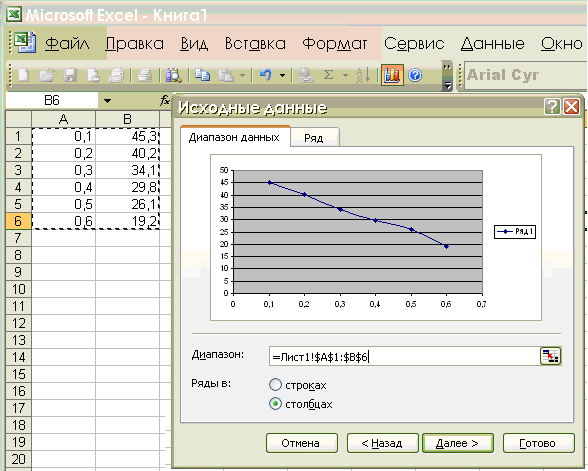Click the Help question mark toolbar icon
The height and width of the screenshot is (471, 588).
[415, 75]
